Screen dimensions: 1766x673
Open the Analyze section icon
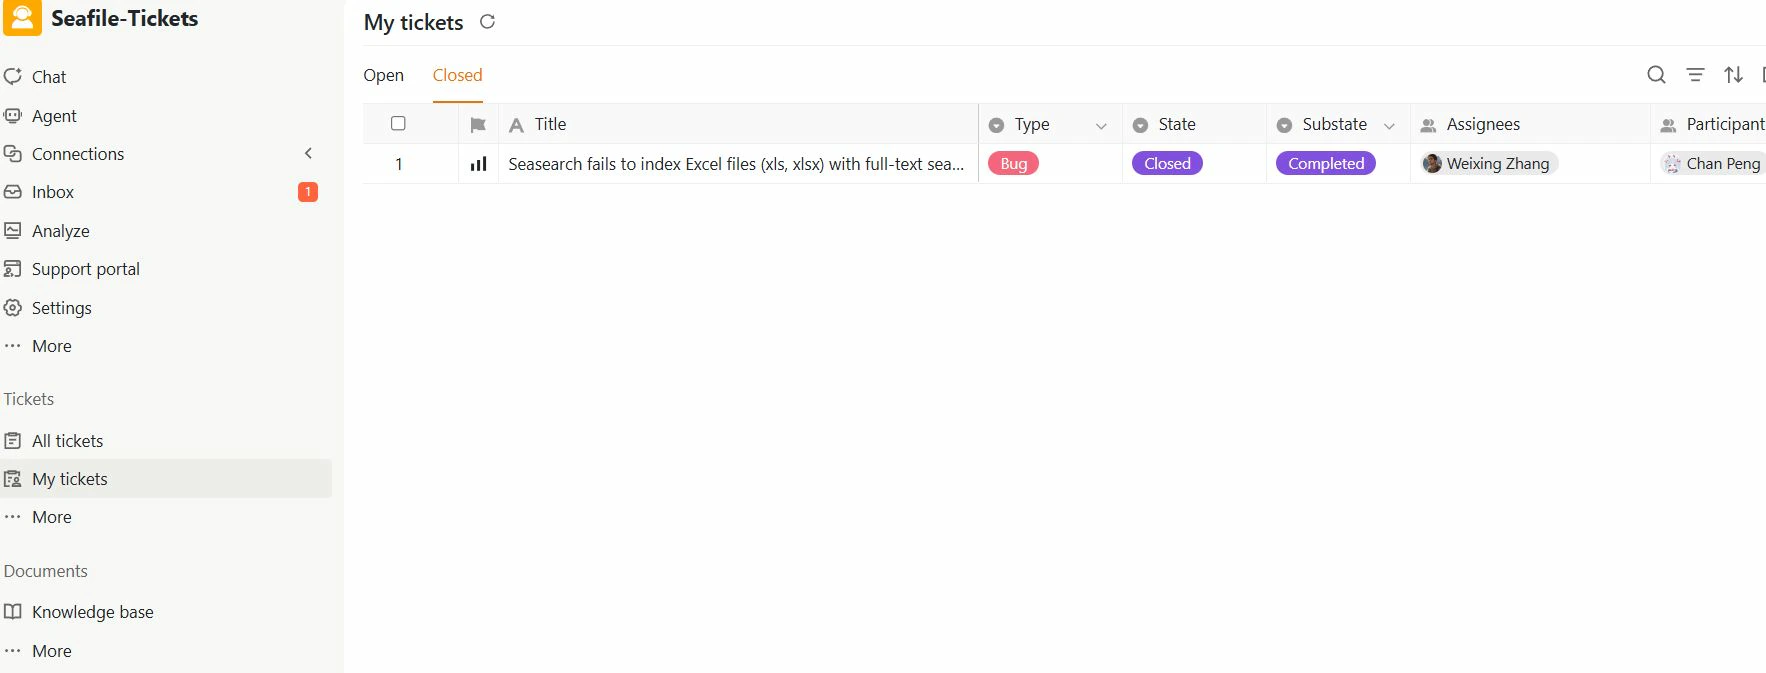pos(13,231)
